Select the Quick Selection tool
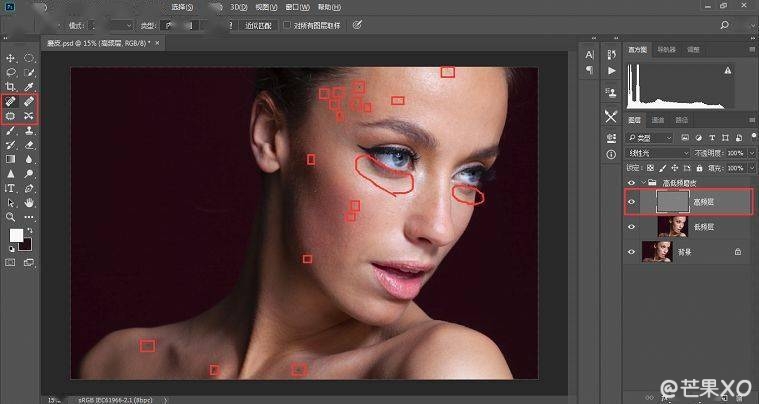Screen dimensions: 759x404 tap(29, 73)
